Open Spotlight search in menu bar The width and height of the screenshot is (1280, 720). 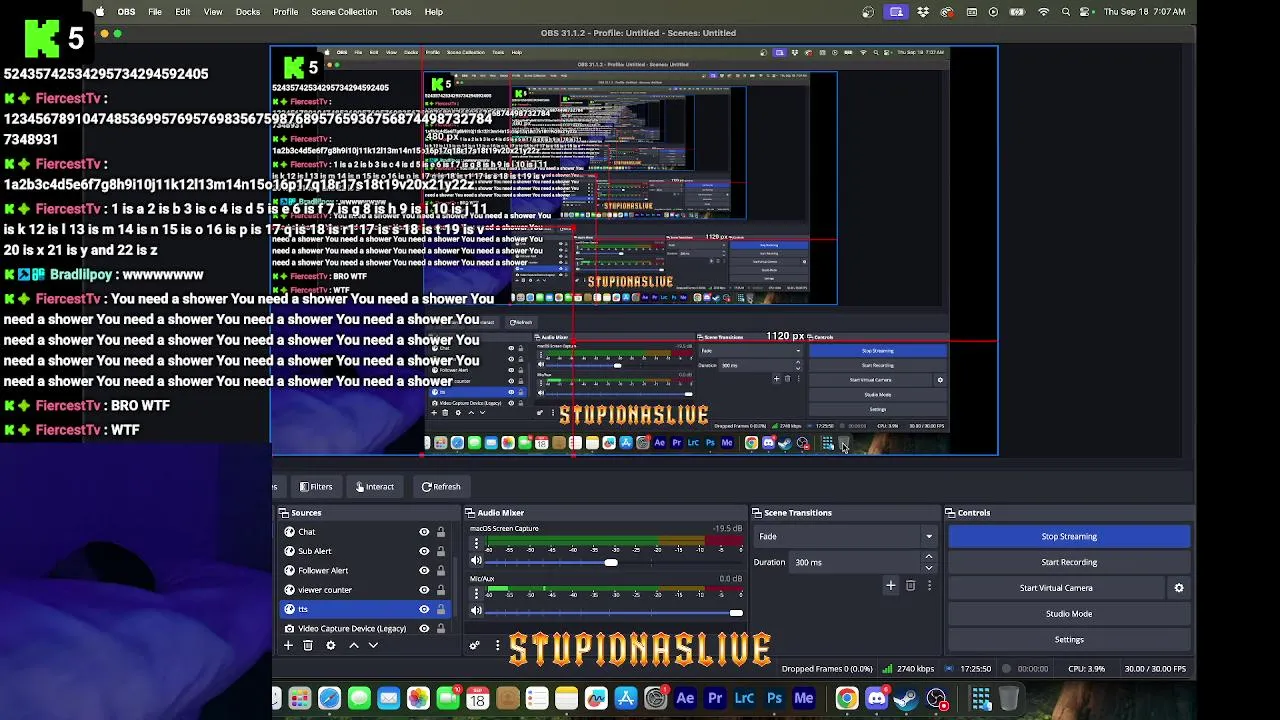click(x=1066, y=12)
